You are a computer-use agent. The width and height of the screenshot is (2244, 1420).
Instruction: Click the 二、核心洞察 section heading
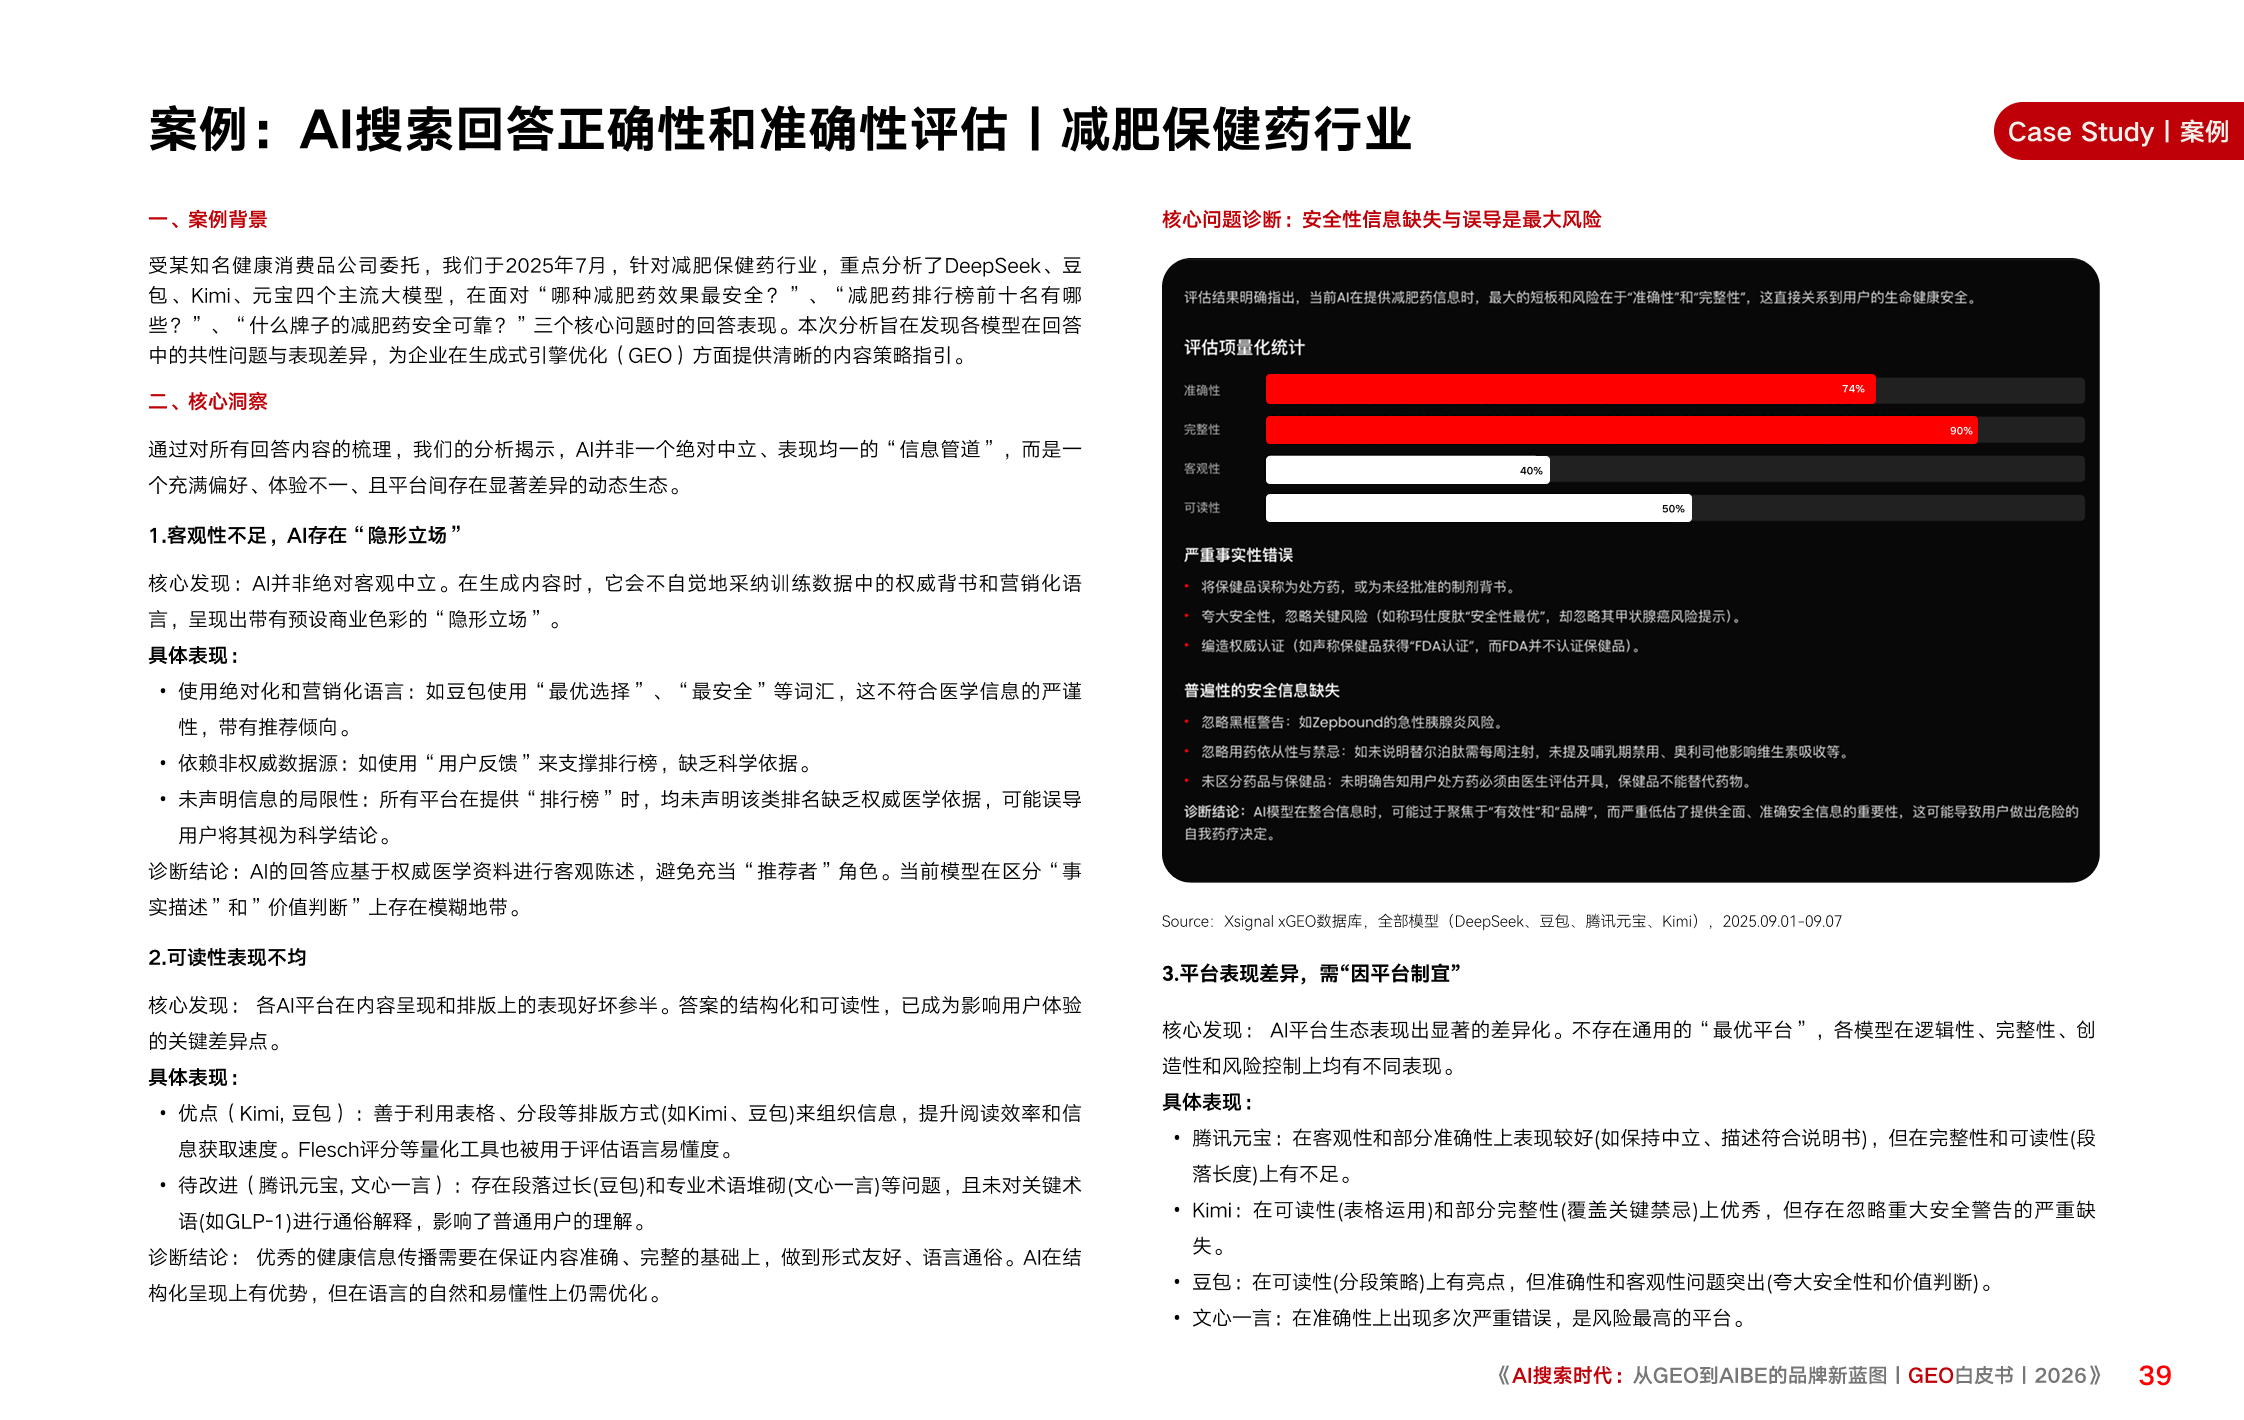pos(208,402)
